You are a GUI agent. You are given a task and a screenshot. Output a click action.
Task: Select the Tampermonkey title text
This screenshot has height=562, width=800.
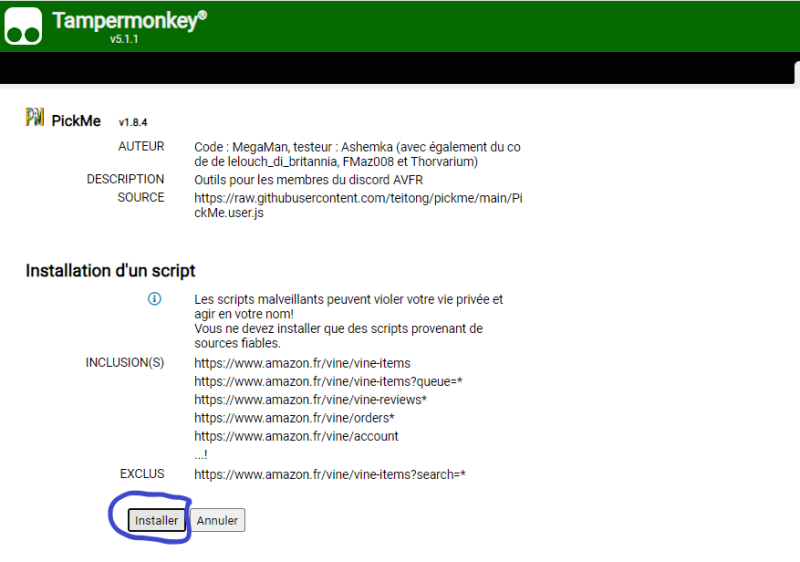coord(130,21)
